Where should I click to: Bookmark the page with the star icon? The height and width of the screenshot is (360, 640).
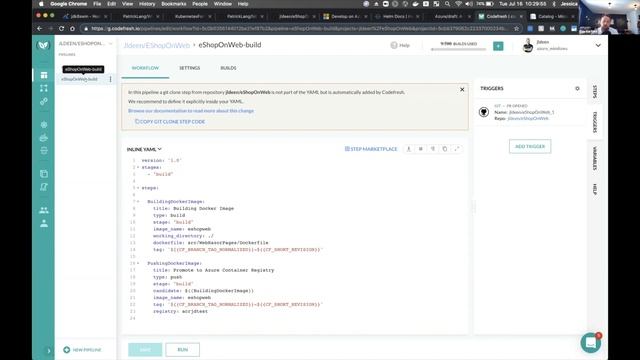coord(516,29)
